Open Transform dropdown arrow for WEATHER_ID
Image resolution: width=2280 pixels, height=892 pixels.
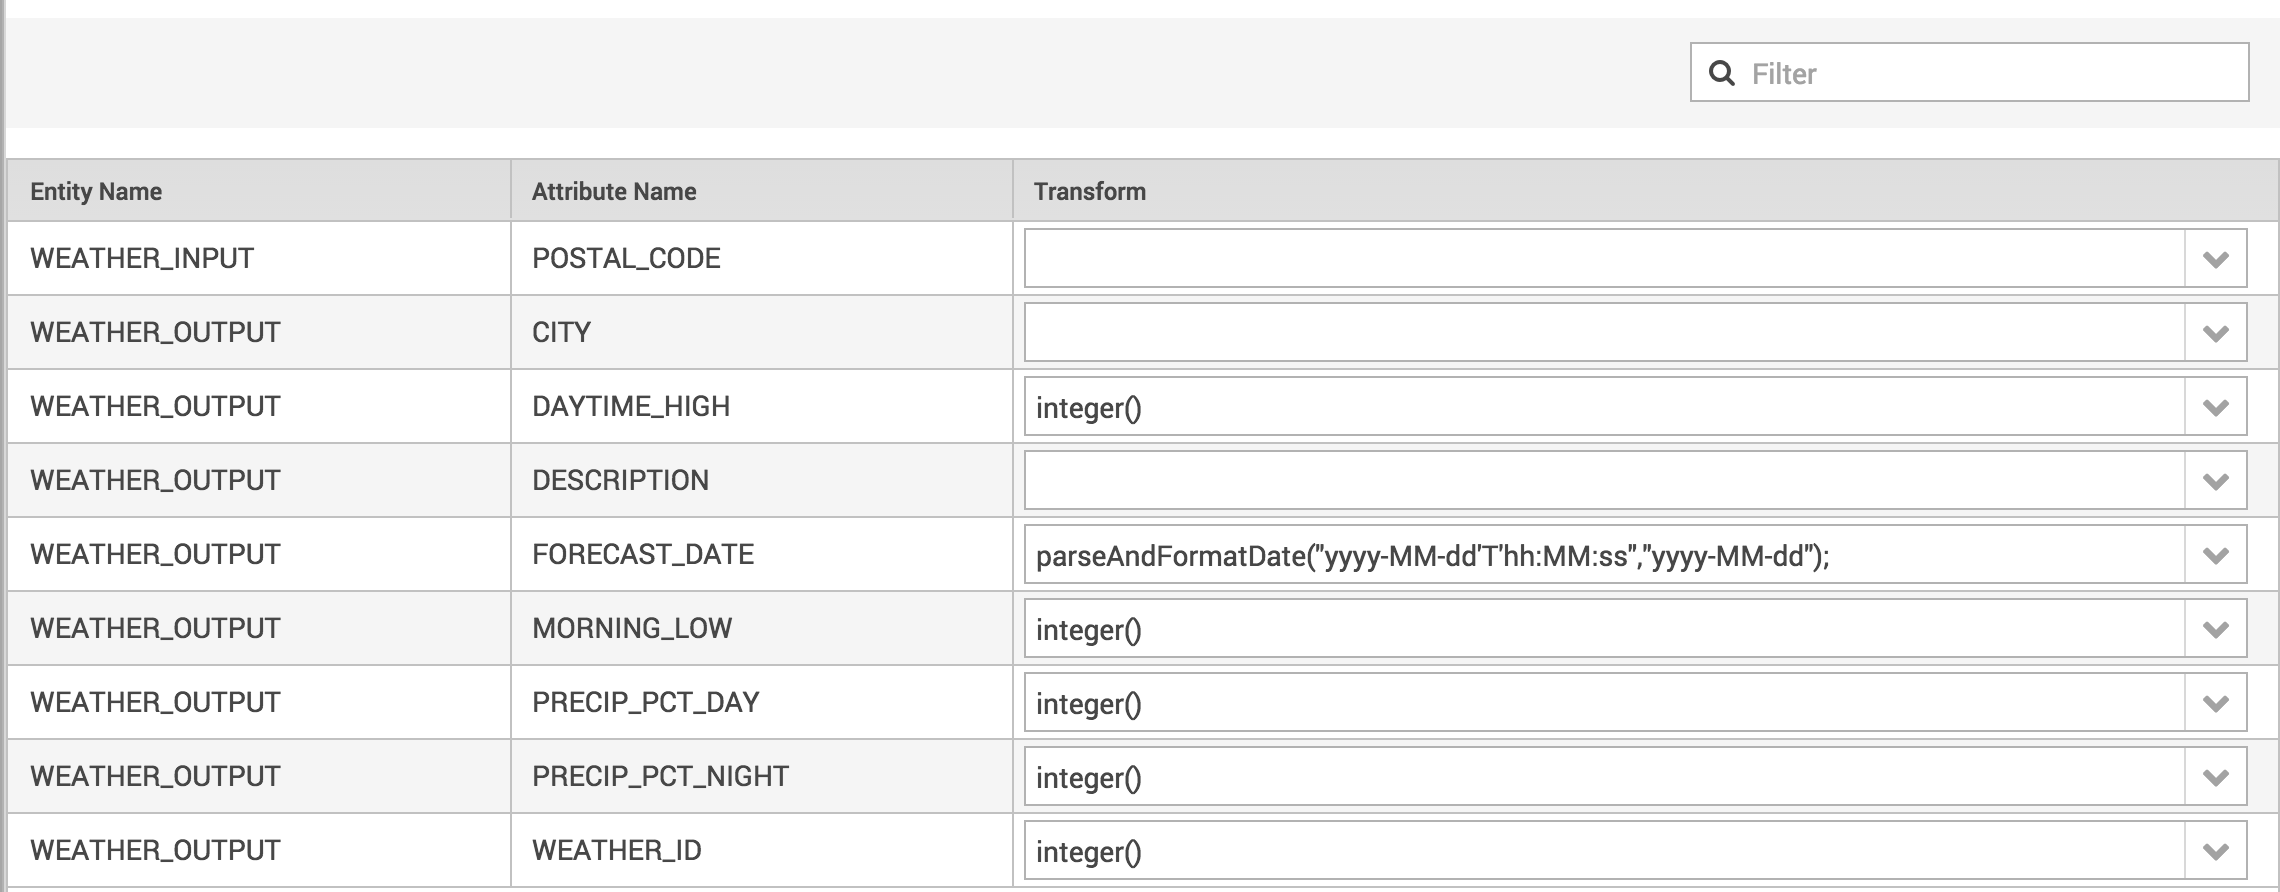pyautogui.click(x=2216, y=851)
